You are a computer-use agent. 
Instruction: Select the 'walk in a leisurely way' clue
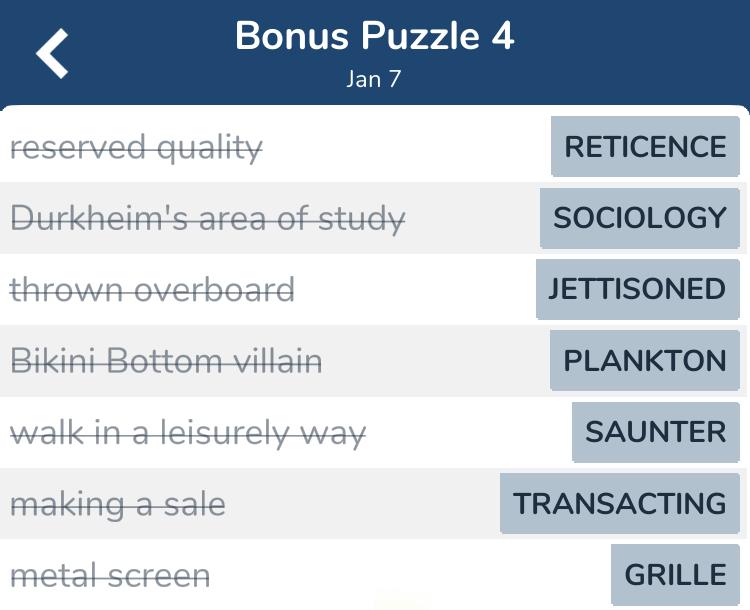188,433
